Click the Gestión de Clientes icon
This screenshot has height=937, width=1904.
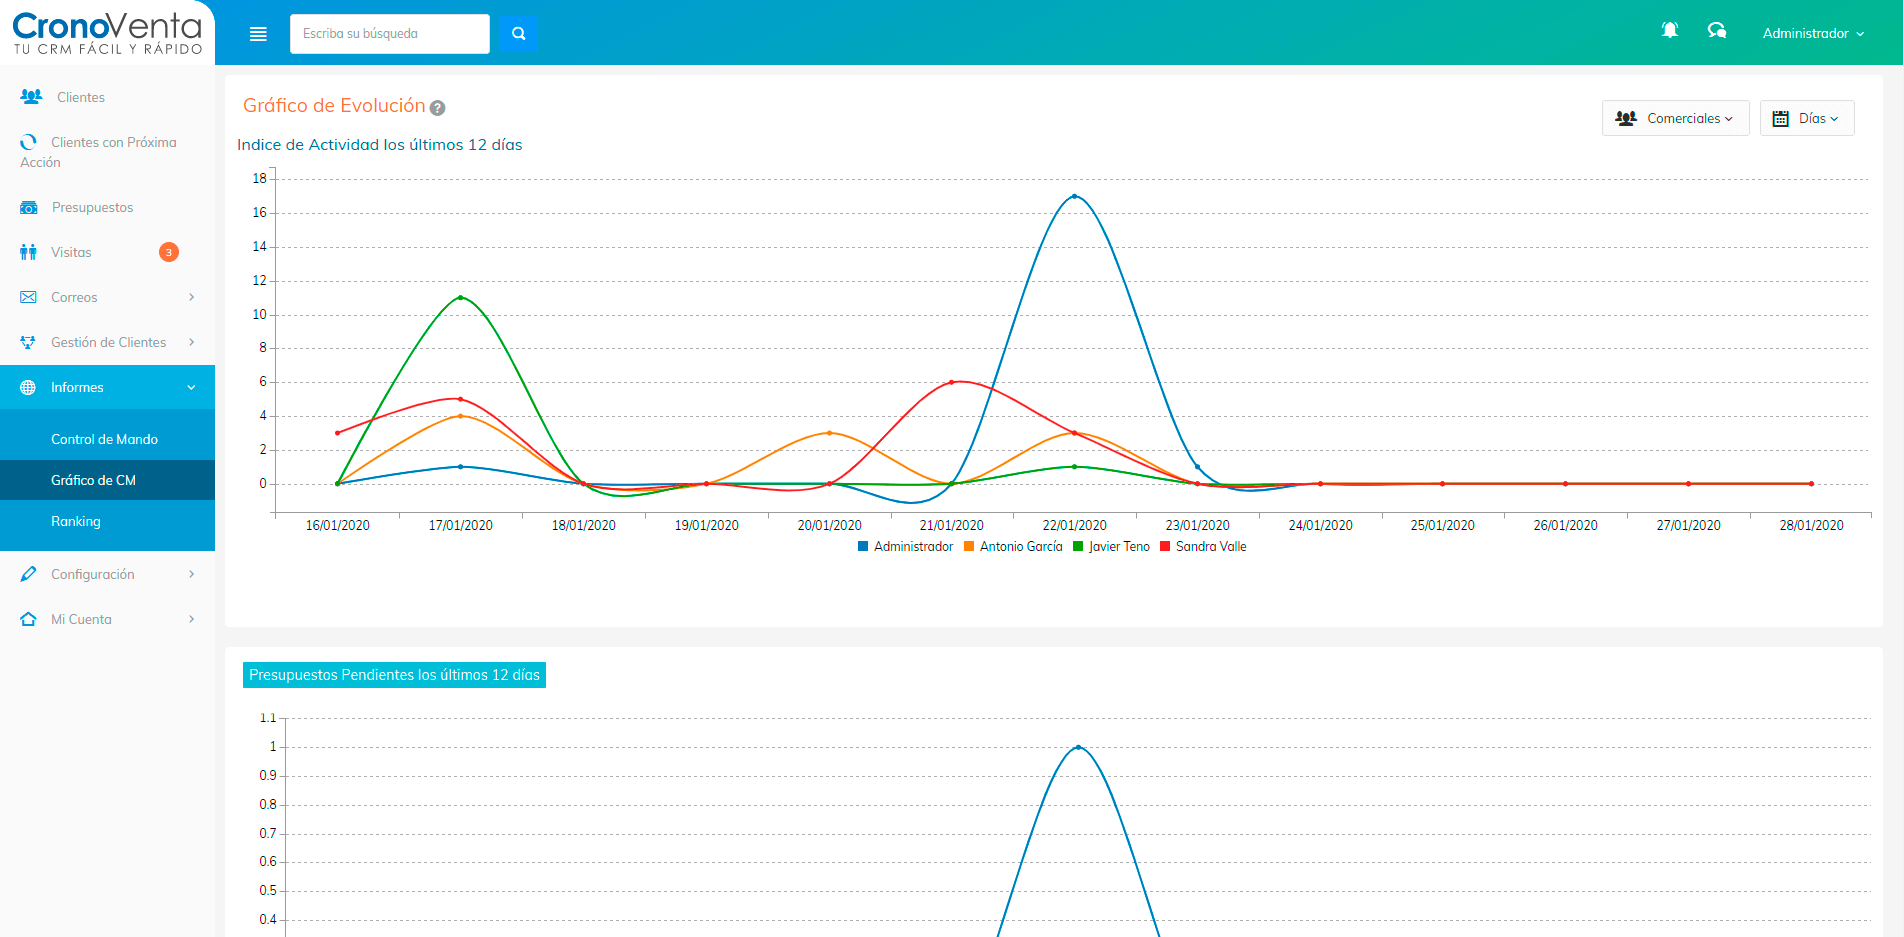28,342
